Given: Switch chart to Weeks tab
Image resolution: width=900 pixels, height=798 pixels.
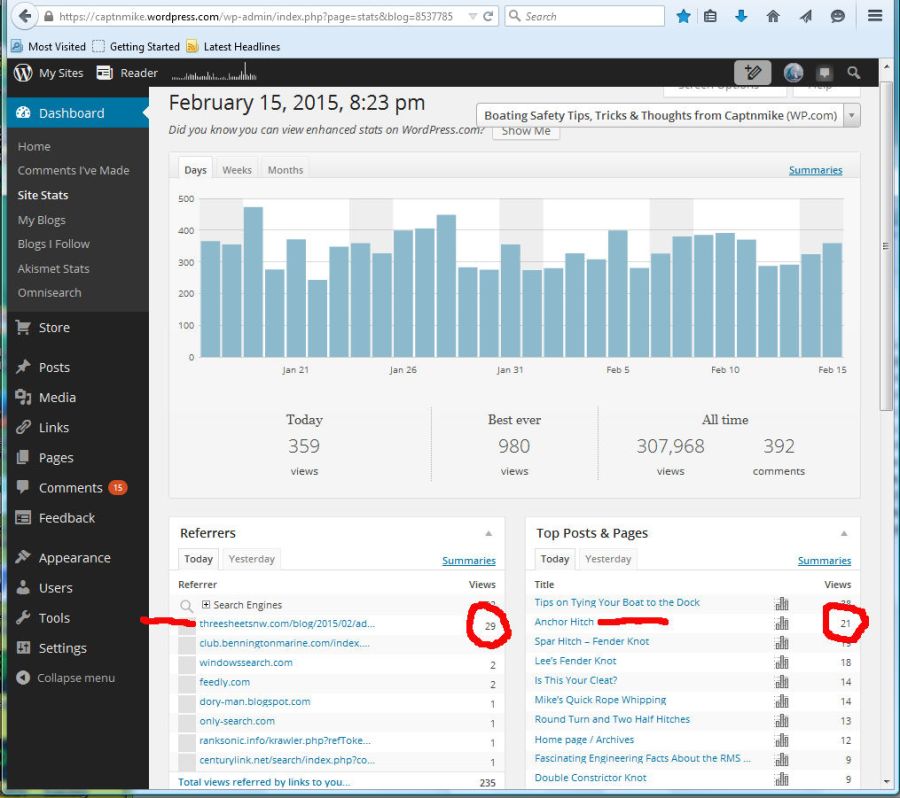Looking at the screenshot, I should tap(237, 170).
